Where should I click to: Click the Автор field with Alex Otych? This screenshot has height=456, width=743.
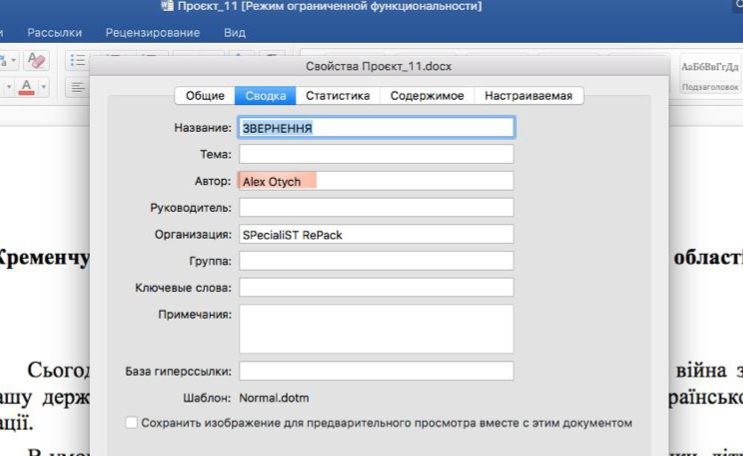376,181
